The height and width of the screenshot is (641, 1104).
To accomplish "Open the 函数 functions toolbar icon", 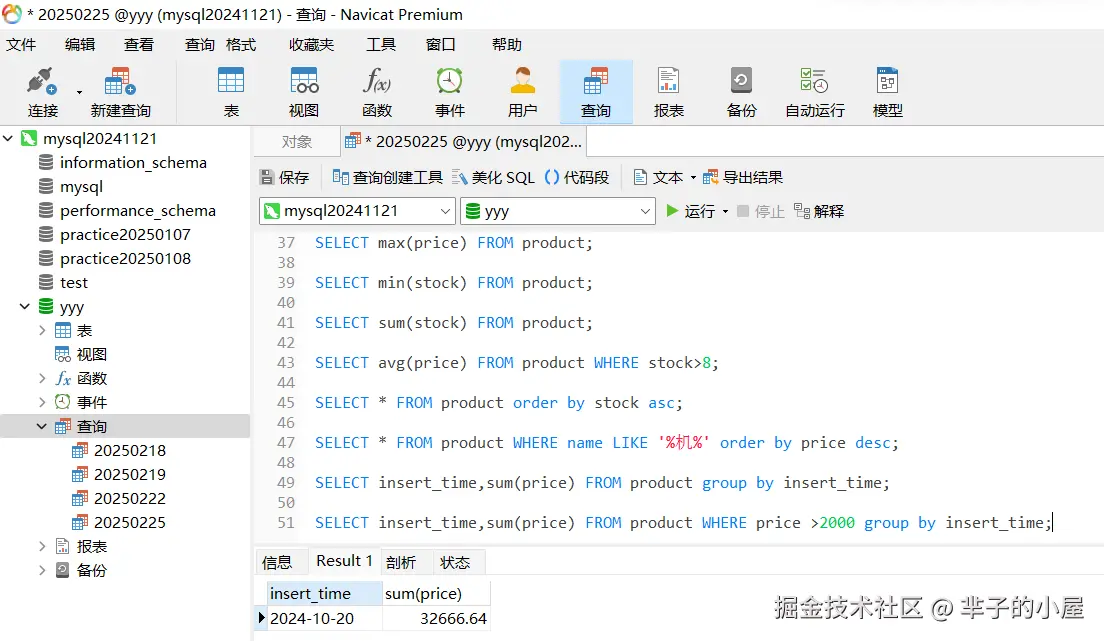I will click(377, 92).
